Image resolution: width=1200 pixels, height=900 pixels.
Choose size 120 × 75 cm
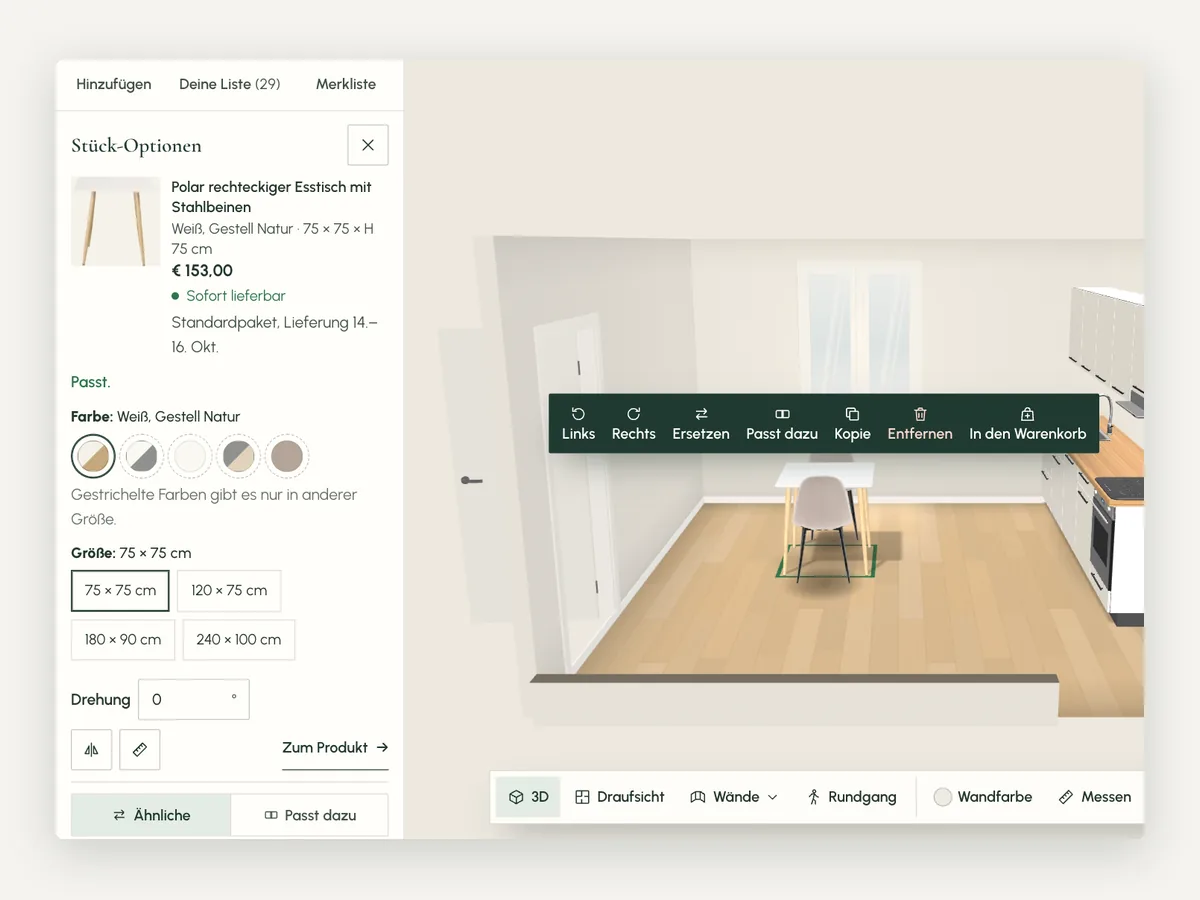pyautogui.click(x=229, y=590)
